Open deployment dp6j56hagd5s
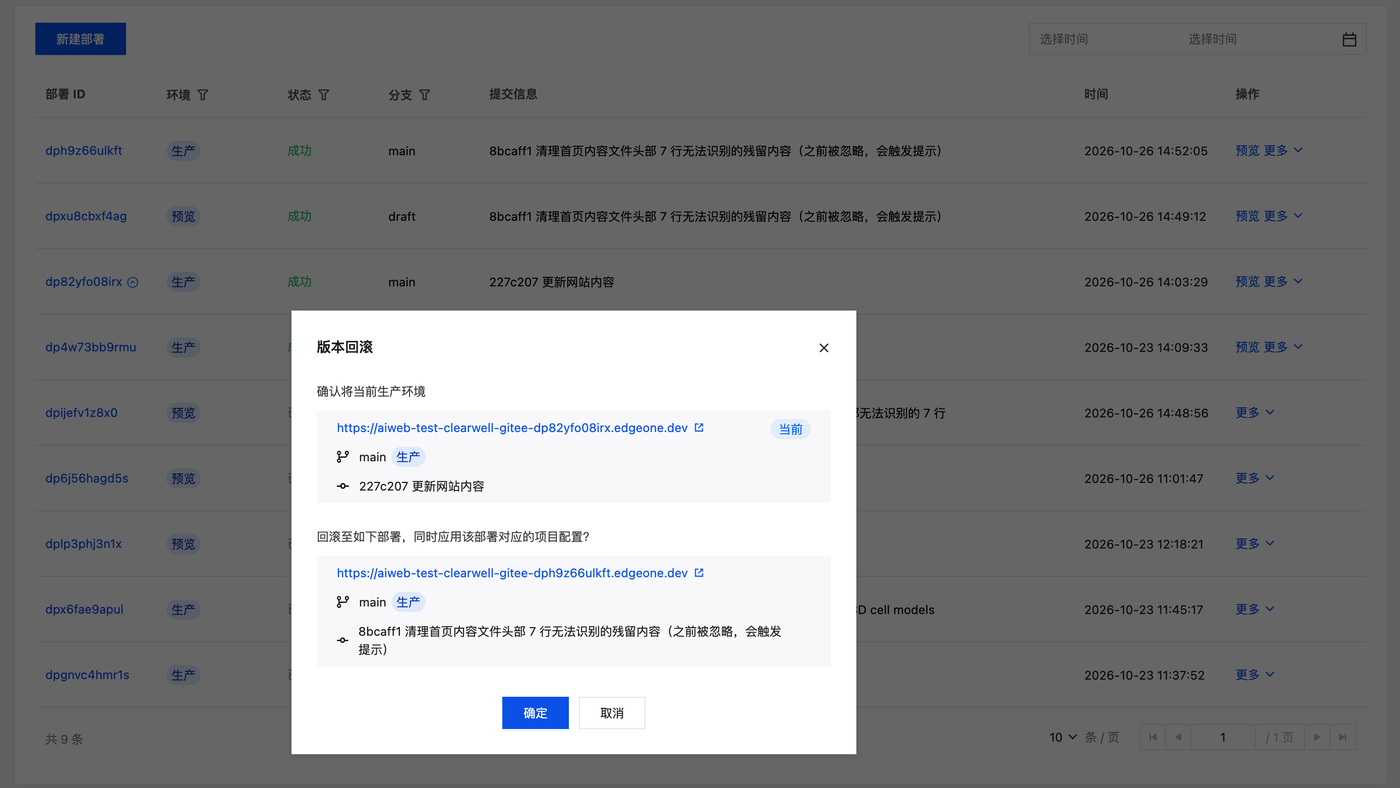This screenshot has height=788, width=1400. pos(87,478)
